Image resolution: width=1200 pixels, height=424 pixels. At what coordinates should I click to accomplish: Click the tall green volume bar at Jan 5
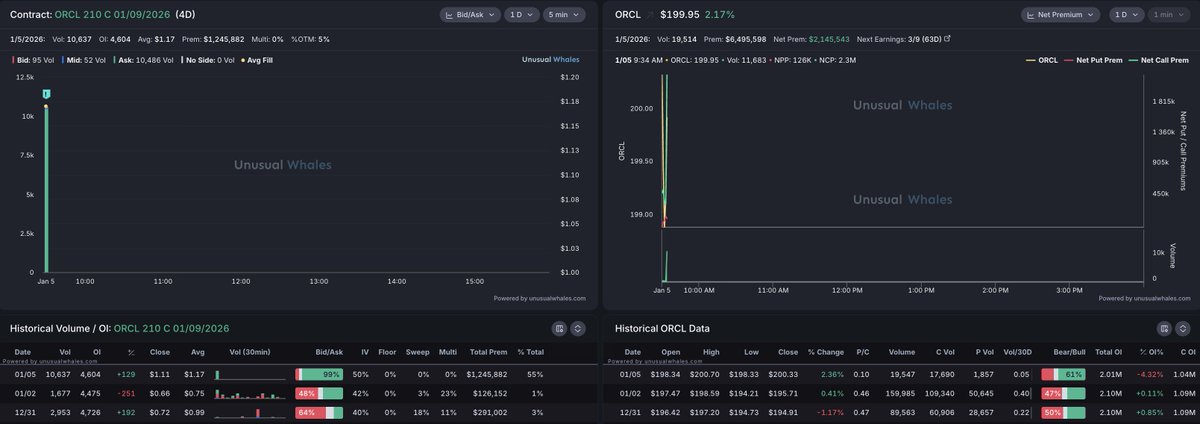[x=45, y=188]
